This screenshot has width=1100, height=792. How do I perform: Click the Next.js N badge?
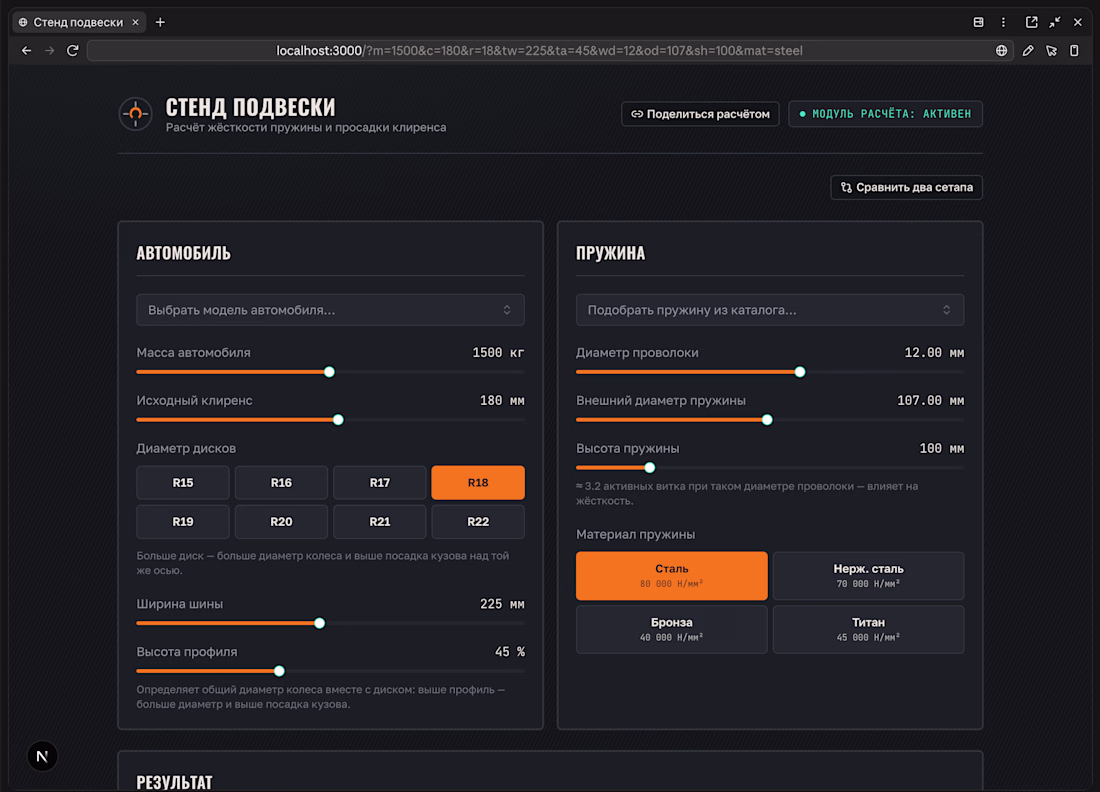[42, 756]
